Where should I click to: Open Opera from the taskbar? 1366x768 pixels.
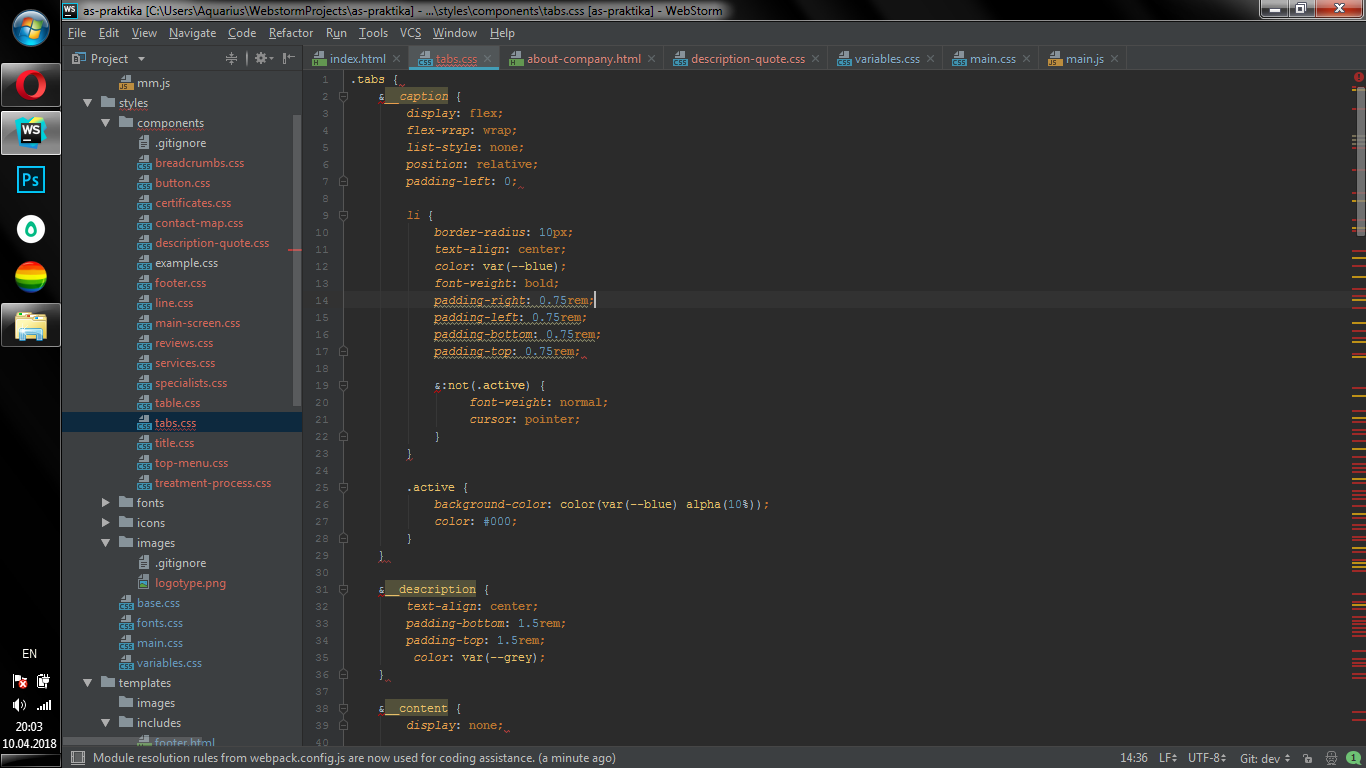coord(31,85)
